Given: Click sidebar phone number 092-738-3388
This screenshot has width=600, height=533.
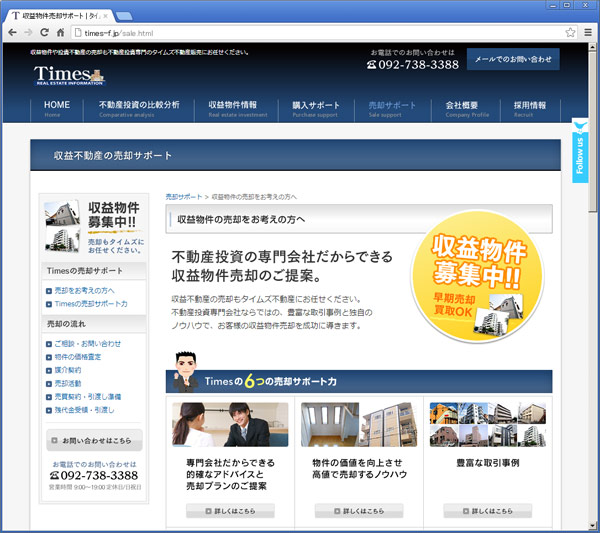Looking at the screenshot, I should click(94, 475).
